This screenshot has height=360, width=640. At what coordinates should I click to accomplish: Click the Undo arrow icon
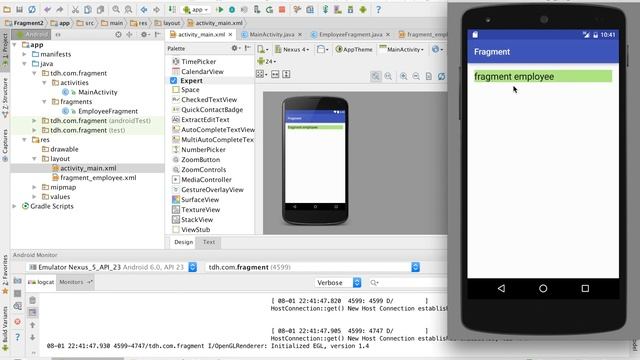pos(47,9)
